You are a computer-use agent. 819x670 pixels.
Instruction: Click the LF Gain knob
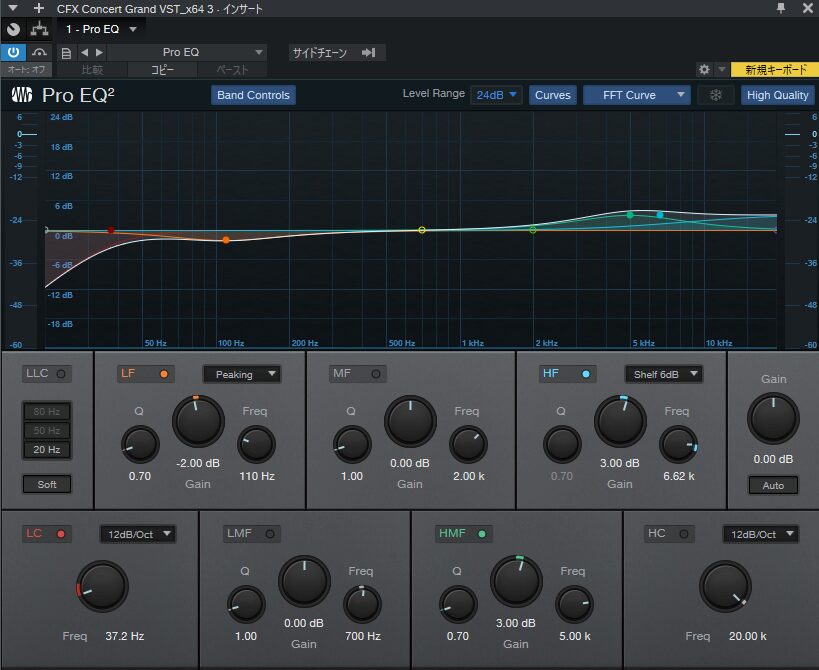click(x=198, y=421)
